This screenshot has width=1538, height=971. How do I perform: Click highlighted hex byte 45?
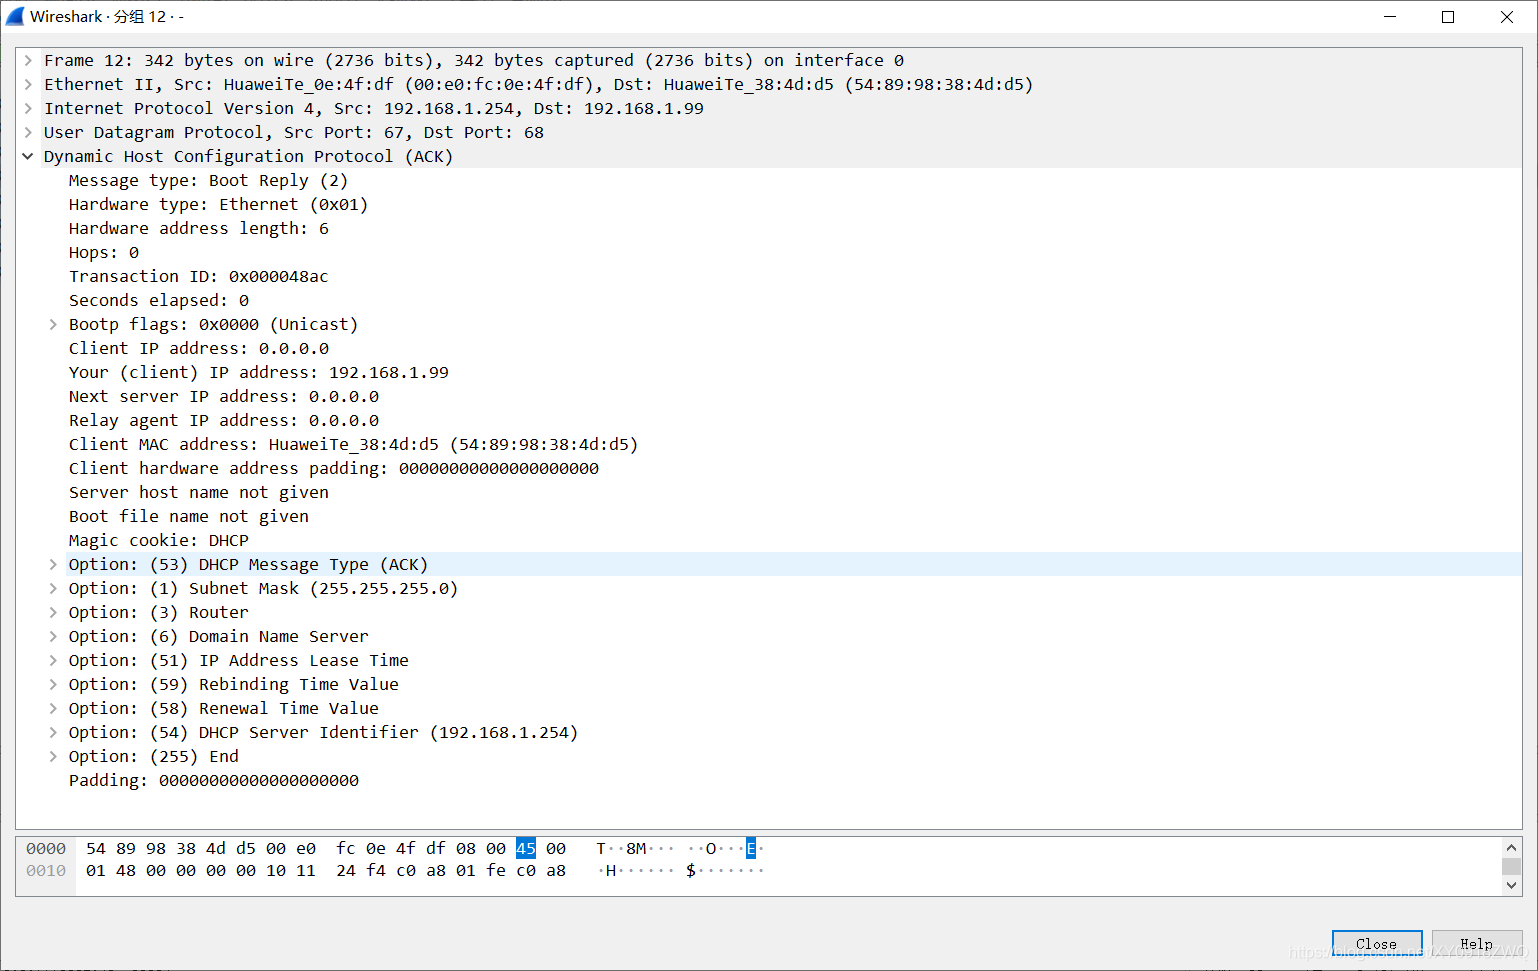(x=526, y=848)
